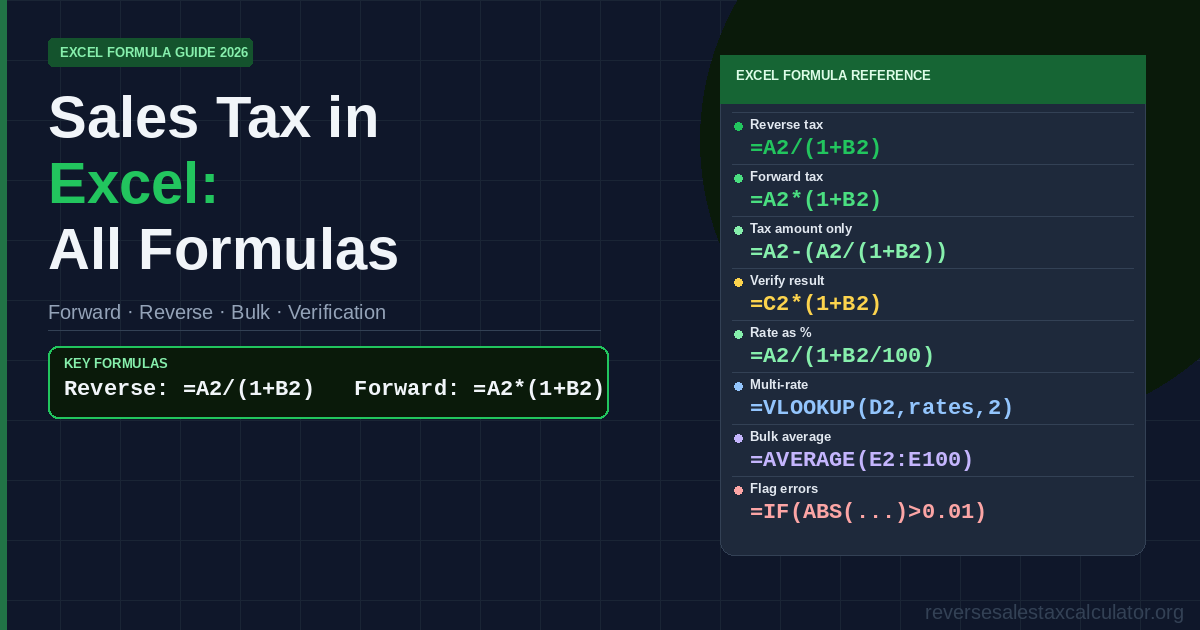Click the pink dot beside Flag errors
Viewport: 1200px width, 630px height.
point(738,490)
